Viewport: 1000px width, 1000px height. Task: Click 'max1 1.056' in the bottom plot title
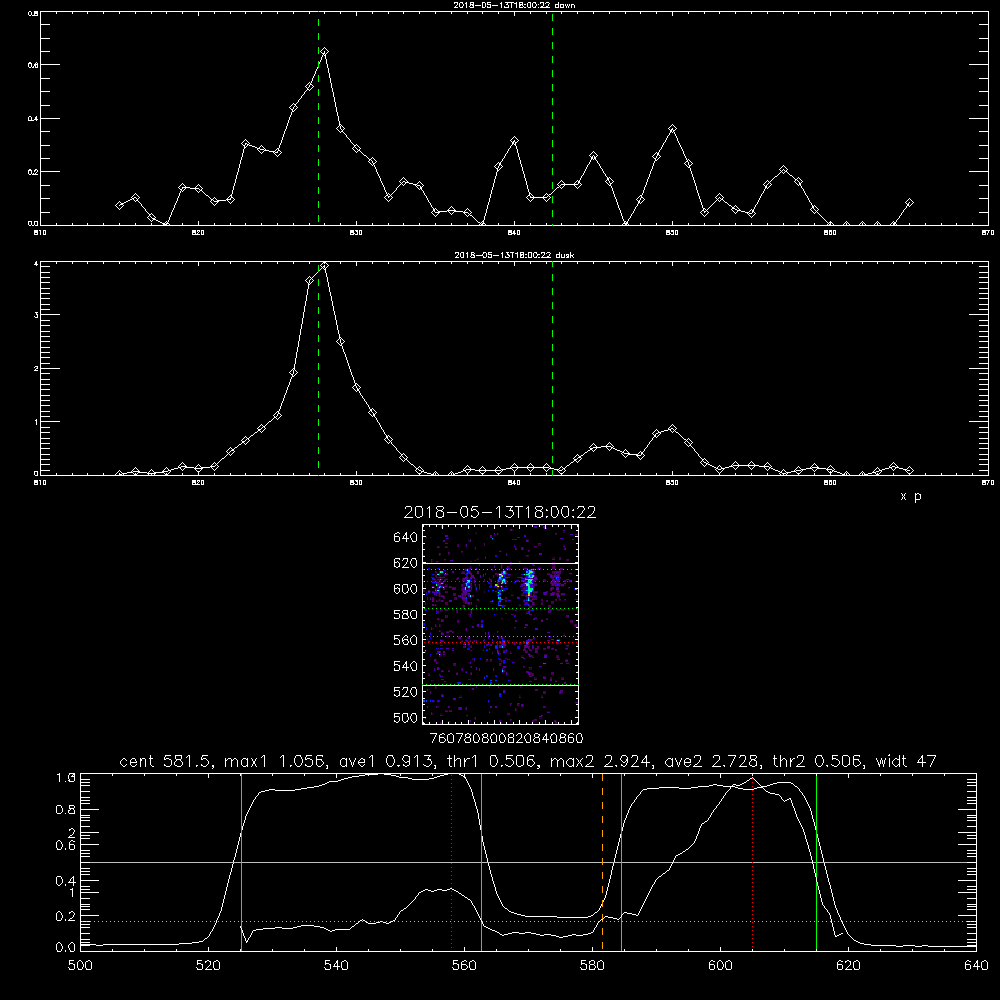[276, 761]
